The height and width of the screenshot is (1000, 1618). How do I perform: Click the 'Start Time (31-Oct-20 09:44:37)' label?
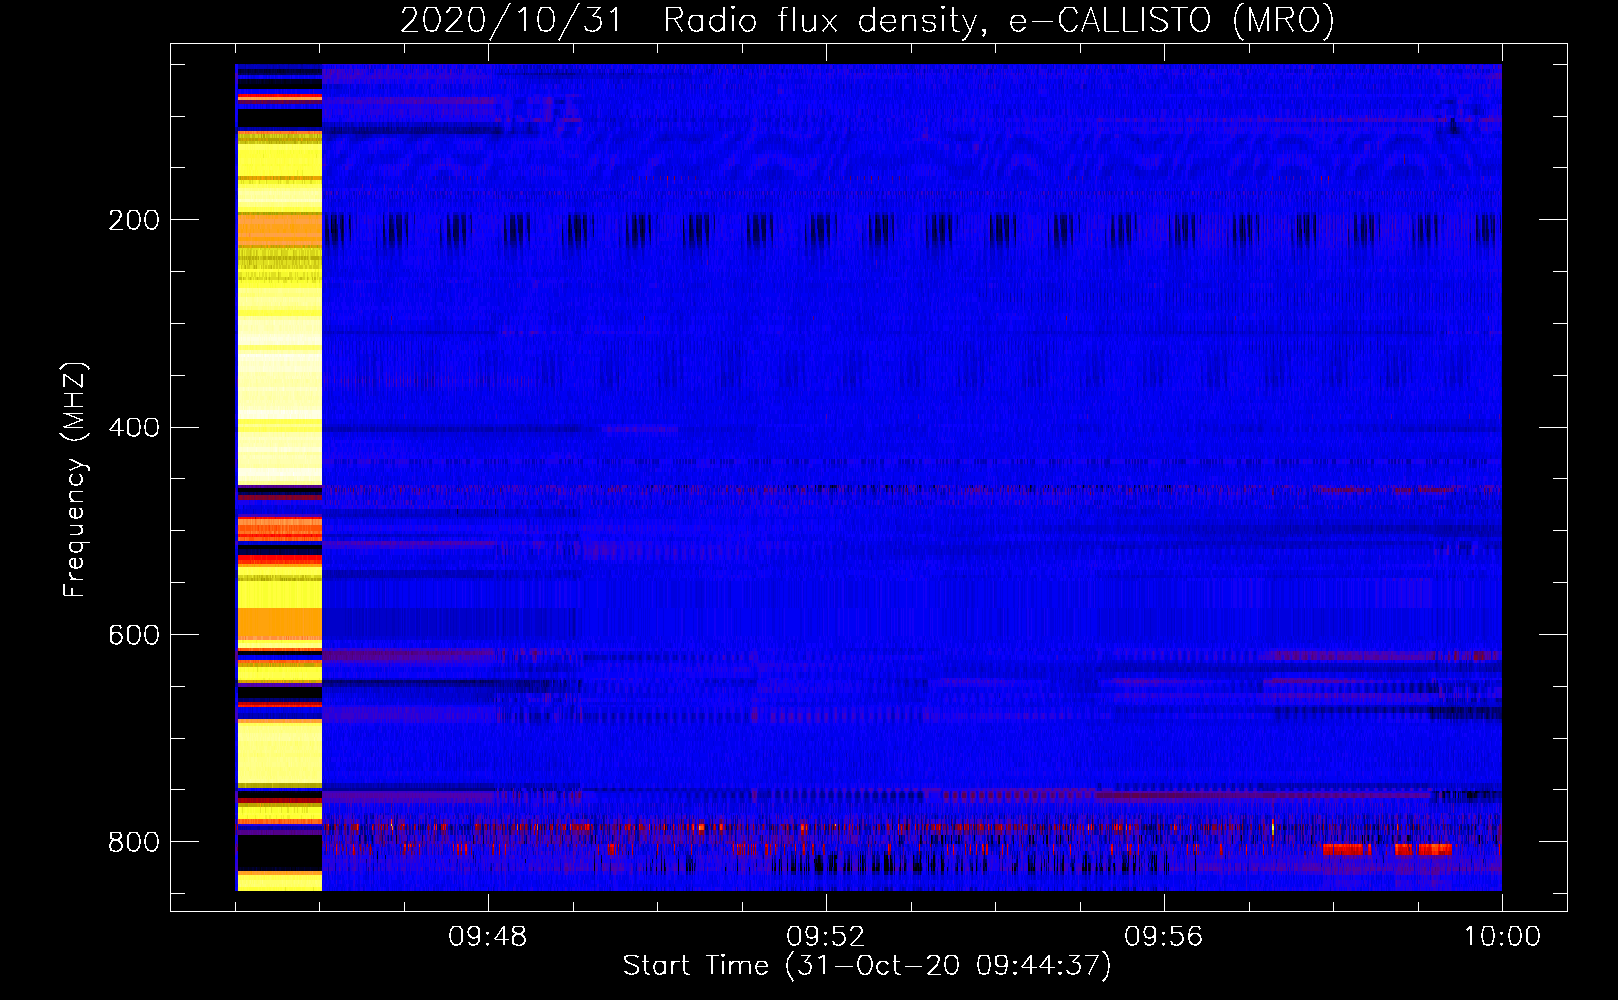coord(867,966)
